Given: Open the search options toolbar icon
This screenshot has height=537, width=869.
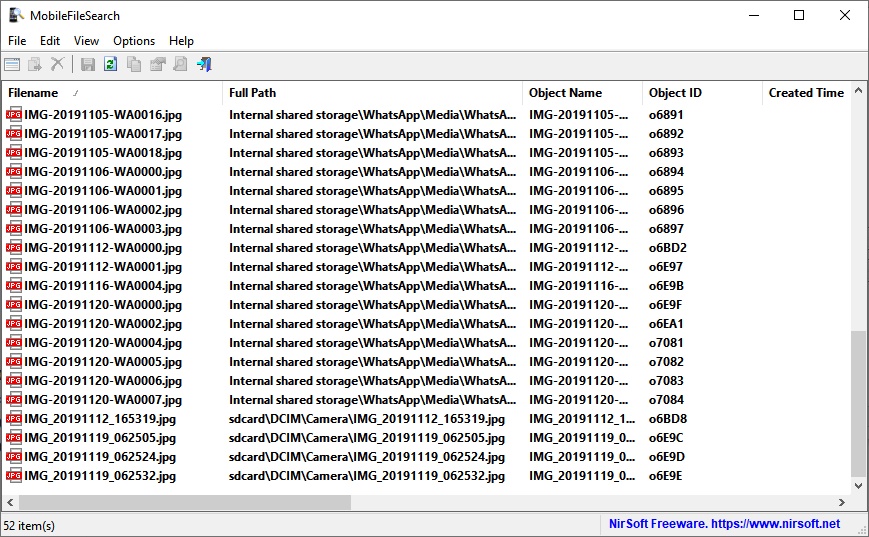Looking at the screenshot, I should click(x=12, y=64).
